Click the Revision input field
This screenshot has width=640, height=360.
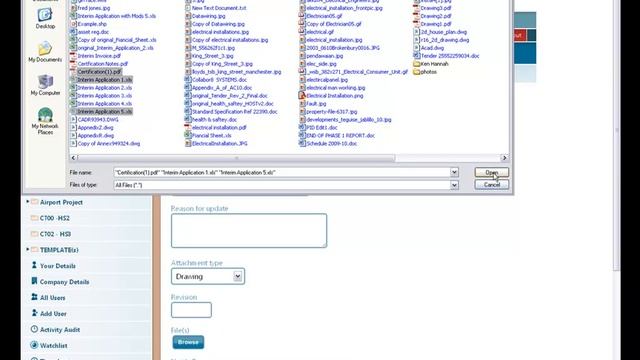pos(191,310)
